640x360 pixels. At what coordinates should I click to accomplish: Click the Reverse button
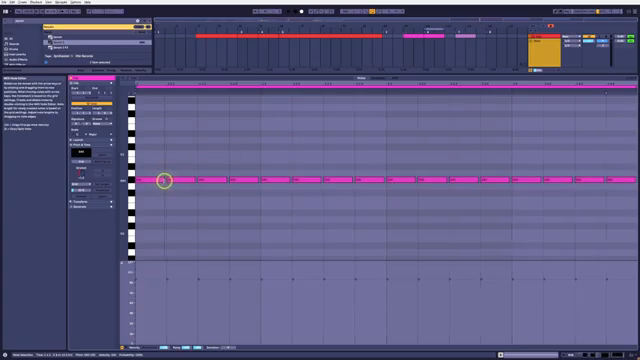click(81, 196)
